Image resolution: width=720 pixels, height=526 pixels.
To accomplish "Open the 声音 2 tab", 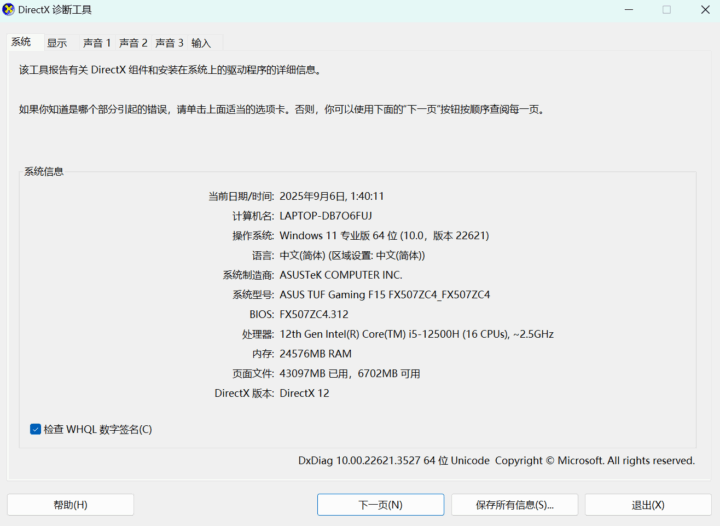I will coord(133,43).
